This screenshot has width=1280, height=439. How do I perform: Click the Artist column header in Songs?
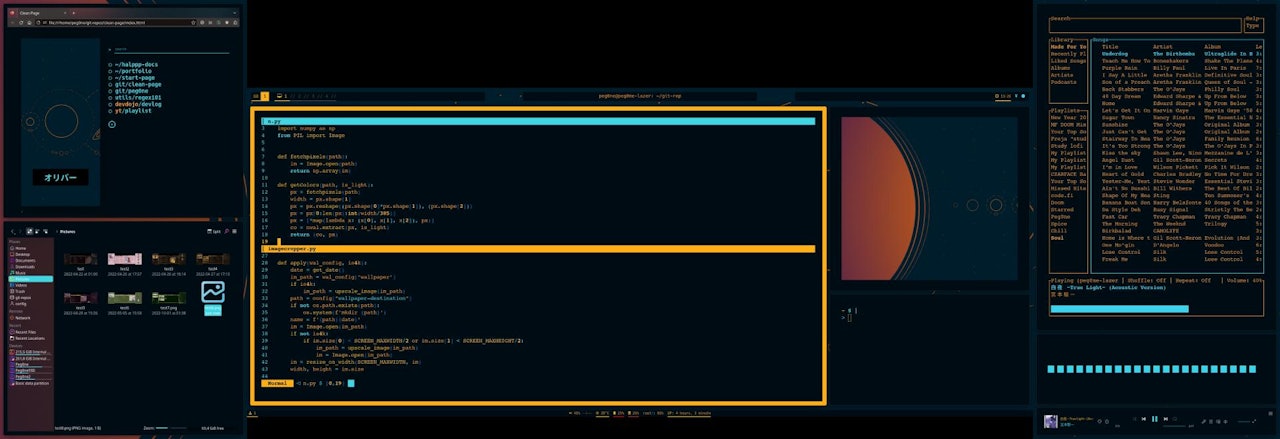[1163, 47]
